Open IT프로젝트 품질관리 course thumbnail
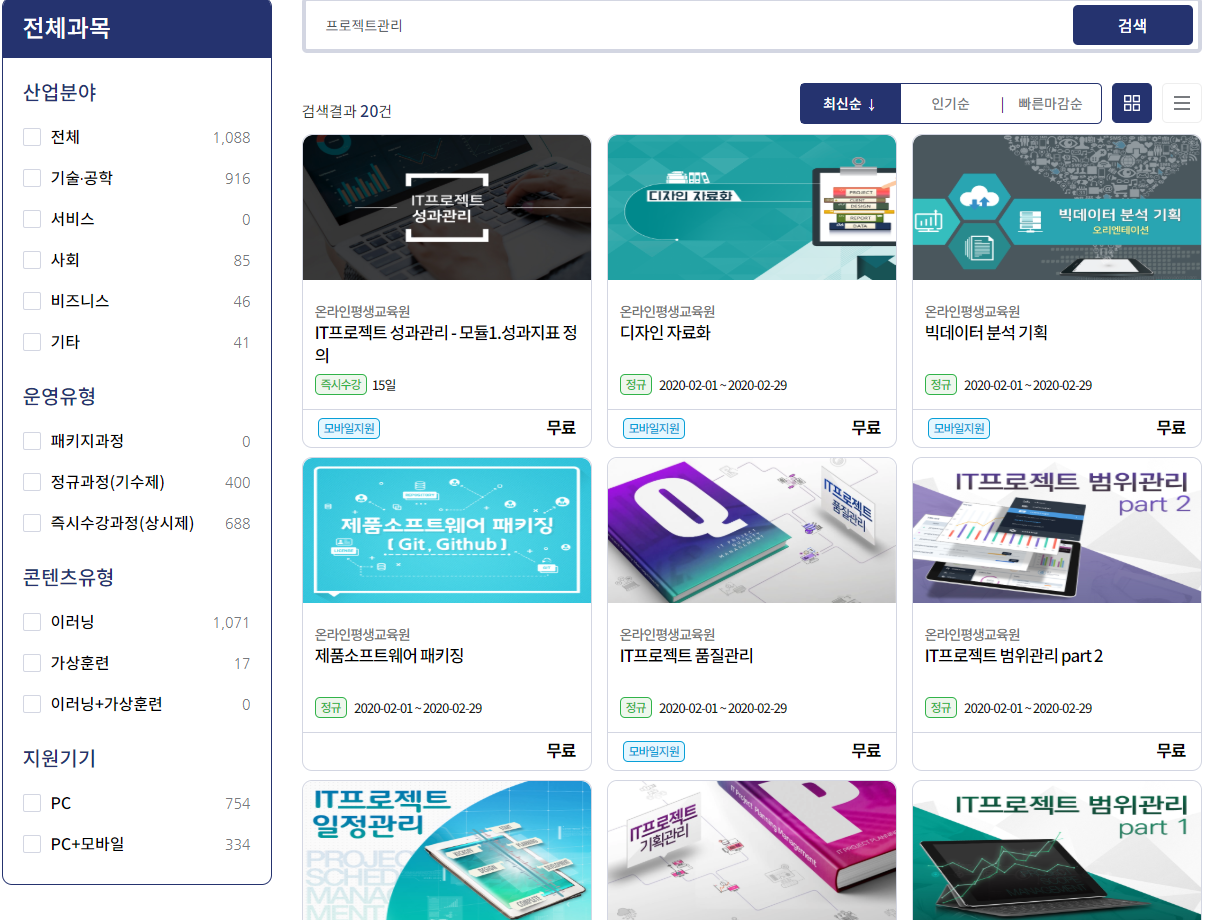Screen dimensions: 1206x920 click(752, 531)
